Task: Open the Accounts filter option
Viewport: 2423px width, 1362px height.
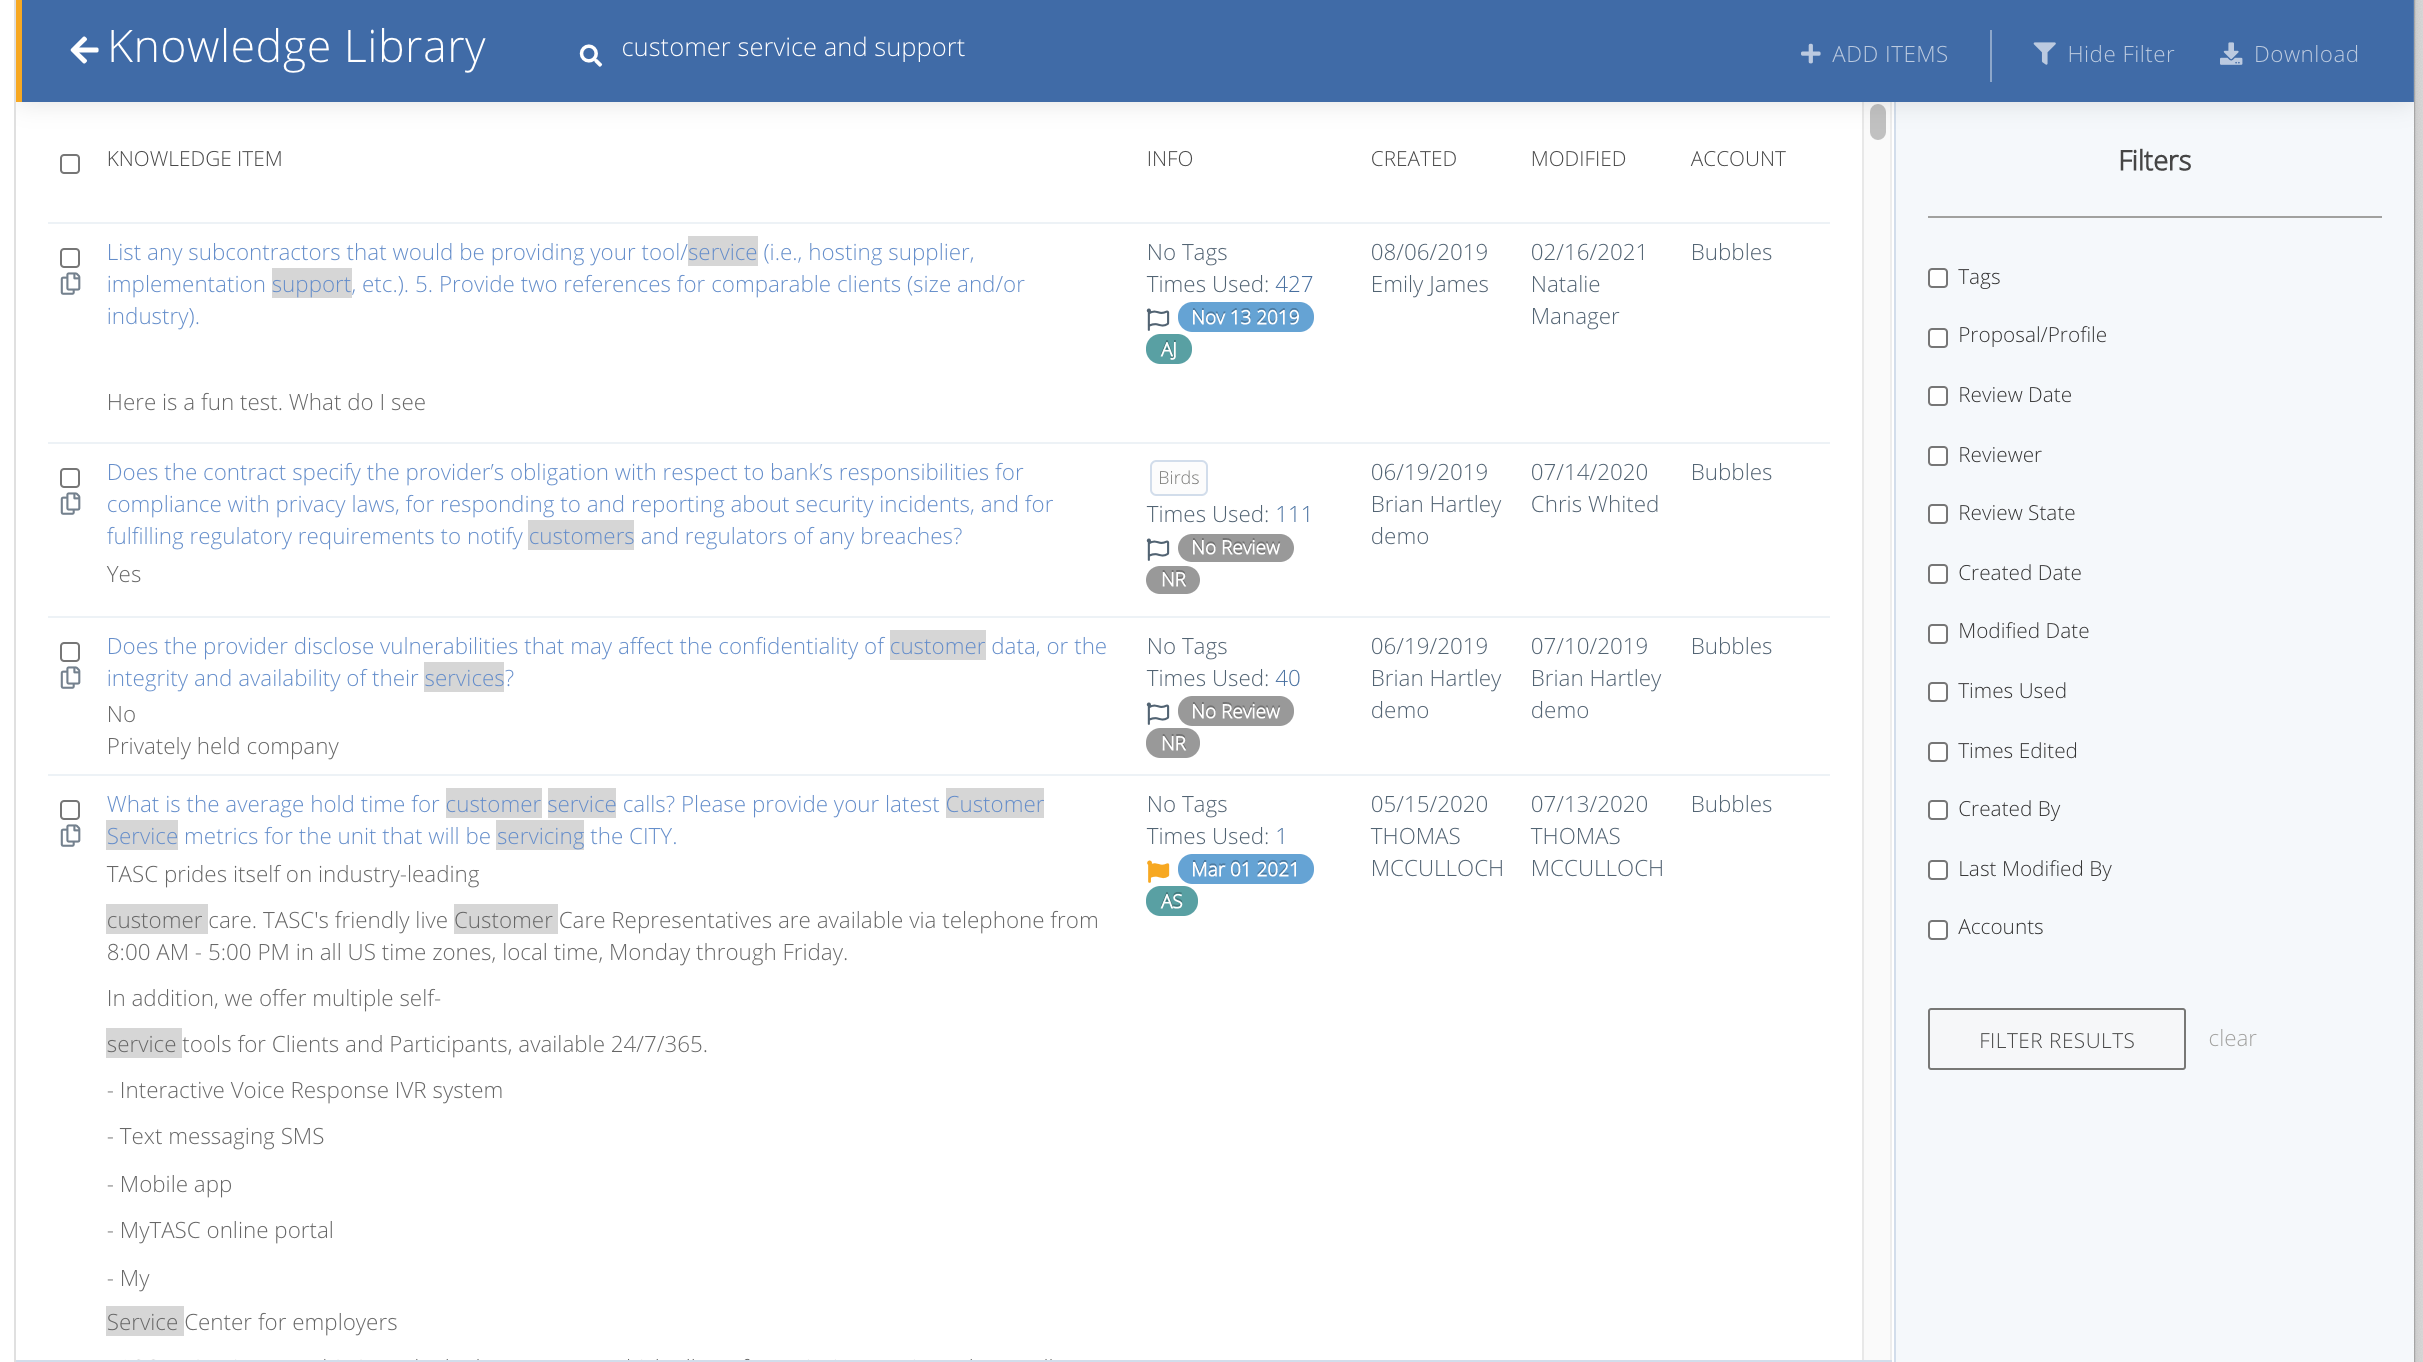Action: [x=1938, y=929]
